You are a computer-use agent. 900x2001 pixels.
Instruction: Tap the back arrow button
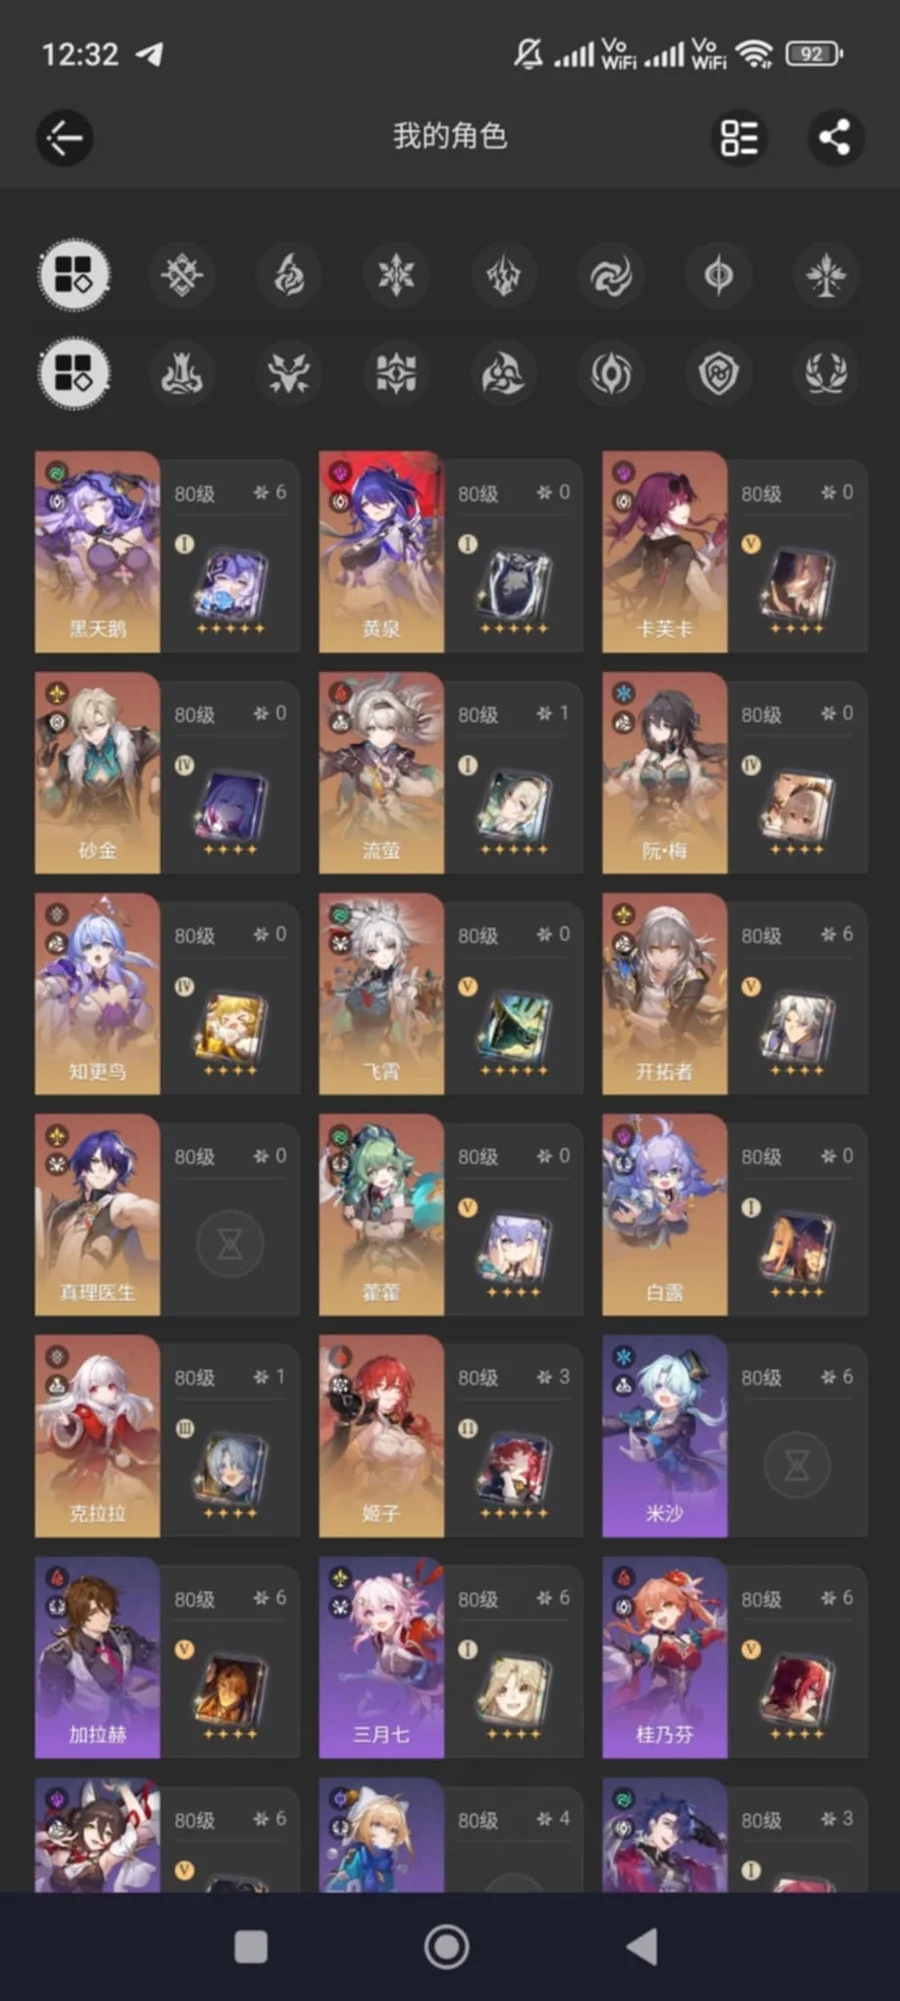pos(65,138)
